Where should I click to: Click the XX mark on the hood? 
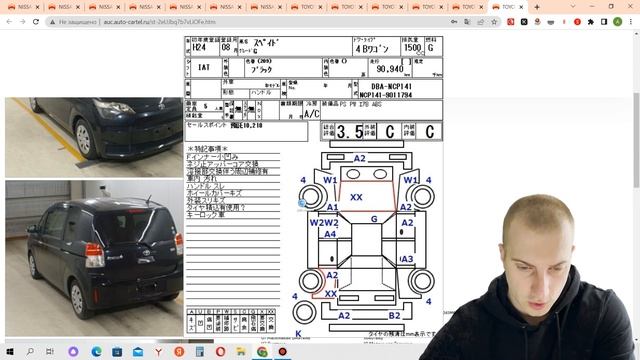(x=356, y=197)
